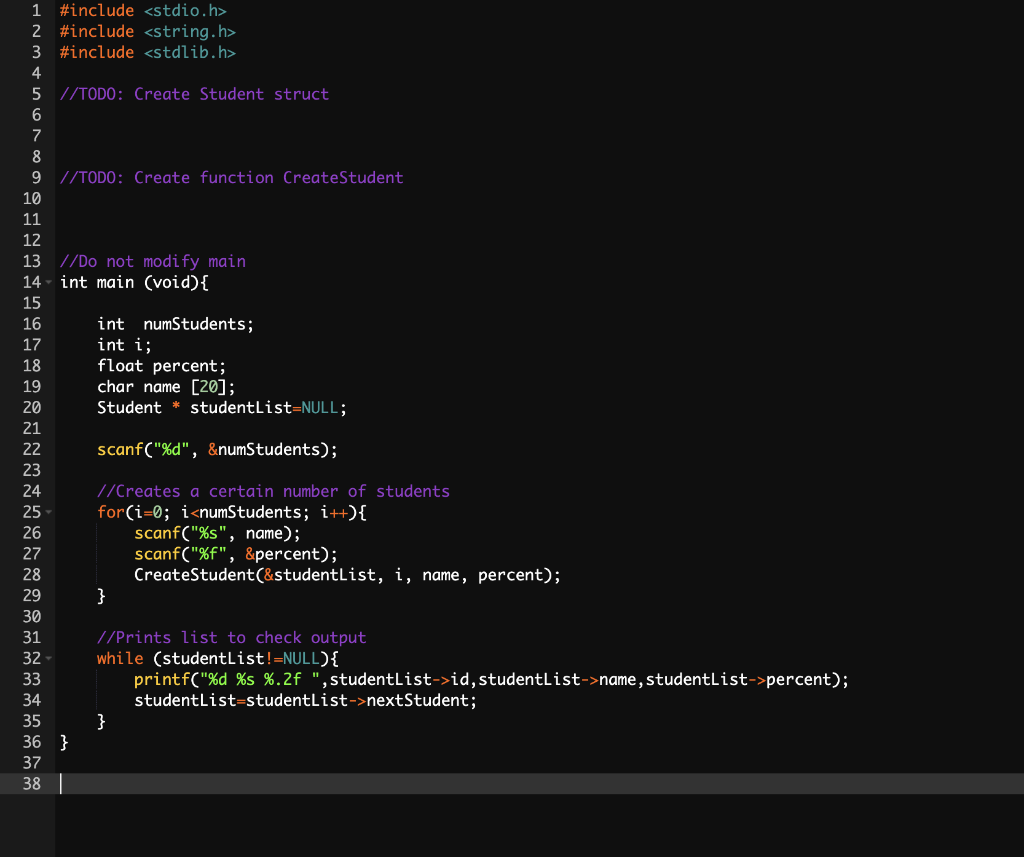Click the "int main (void){" declaration
Image resolution: width=1024 pixels, height=857 pixels.
click(x=134, y=282)
